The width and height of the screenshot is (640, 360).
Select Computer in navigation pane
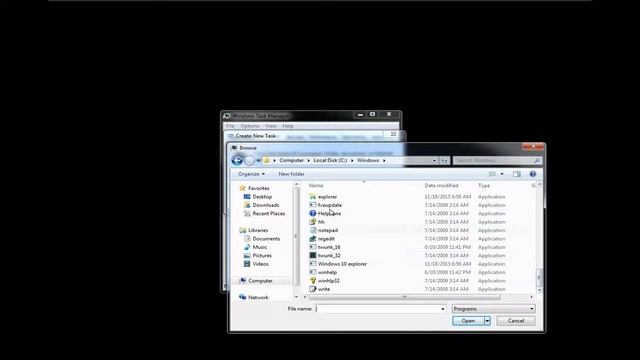(260, 281)
